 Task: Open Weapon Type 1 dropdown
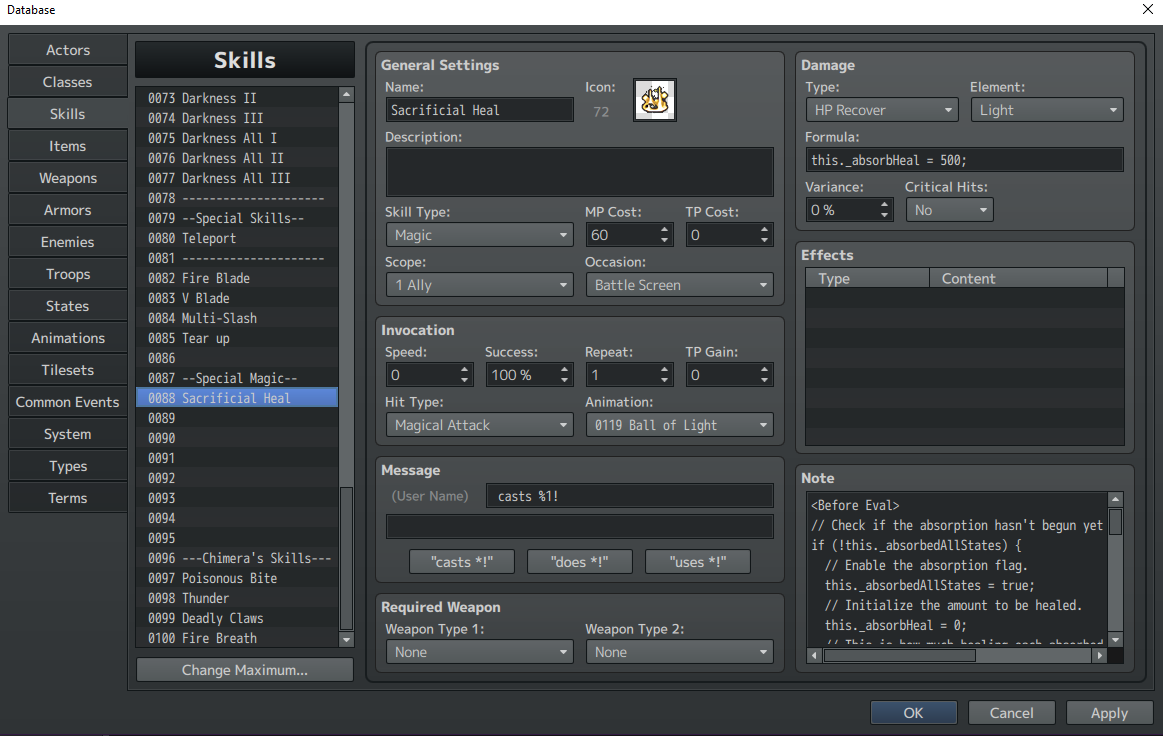coord(479,652)
